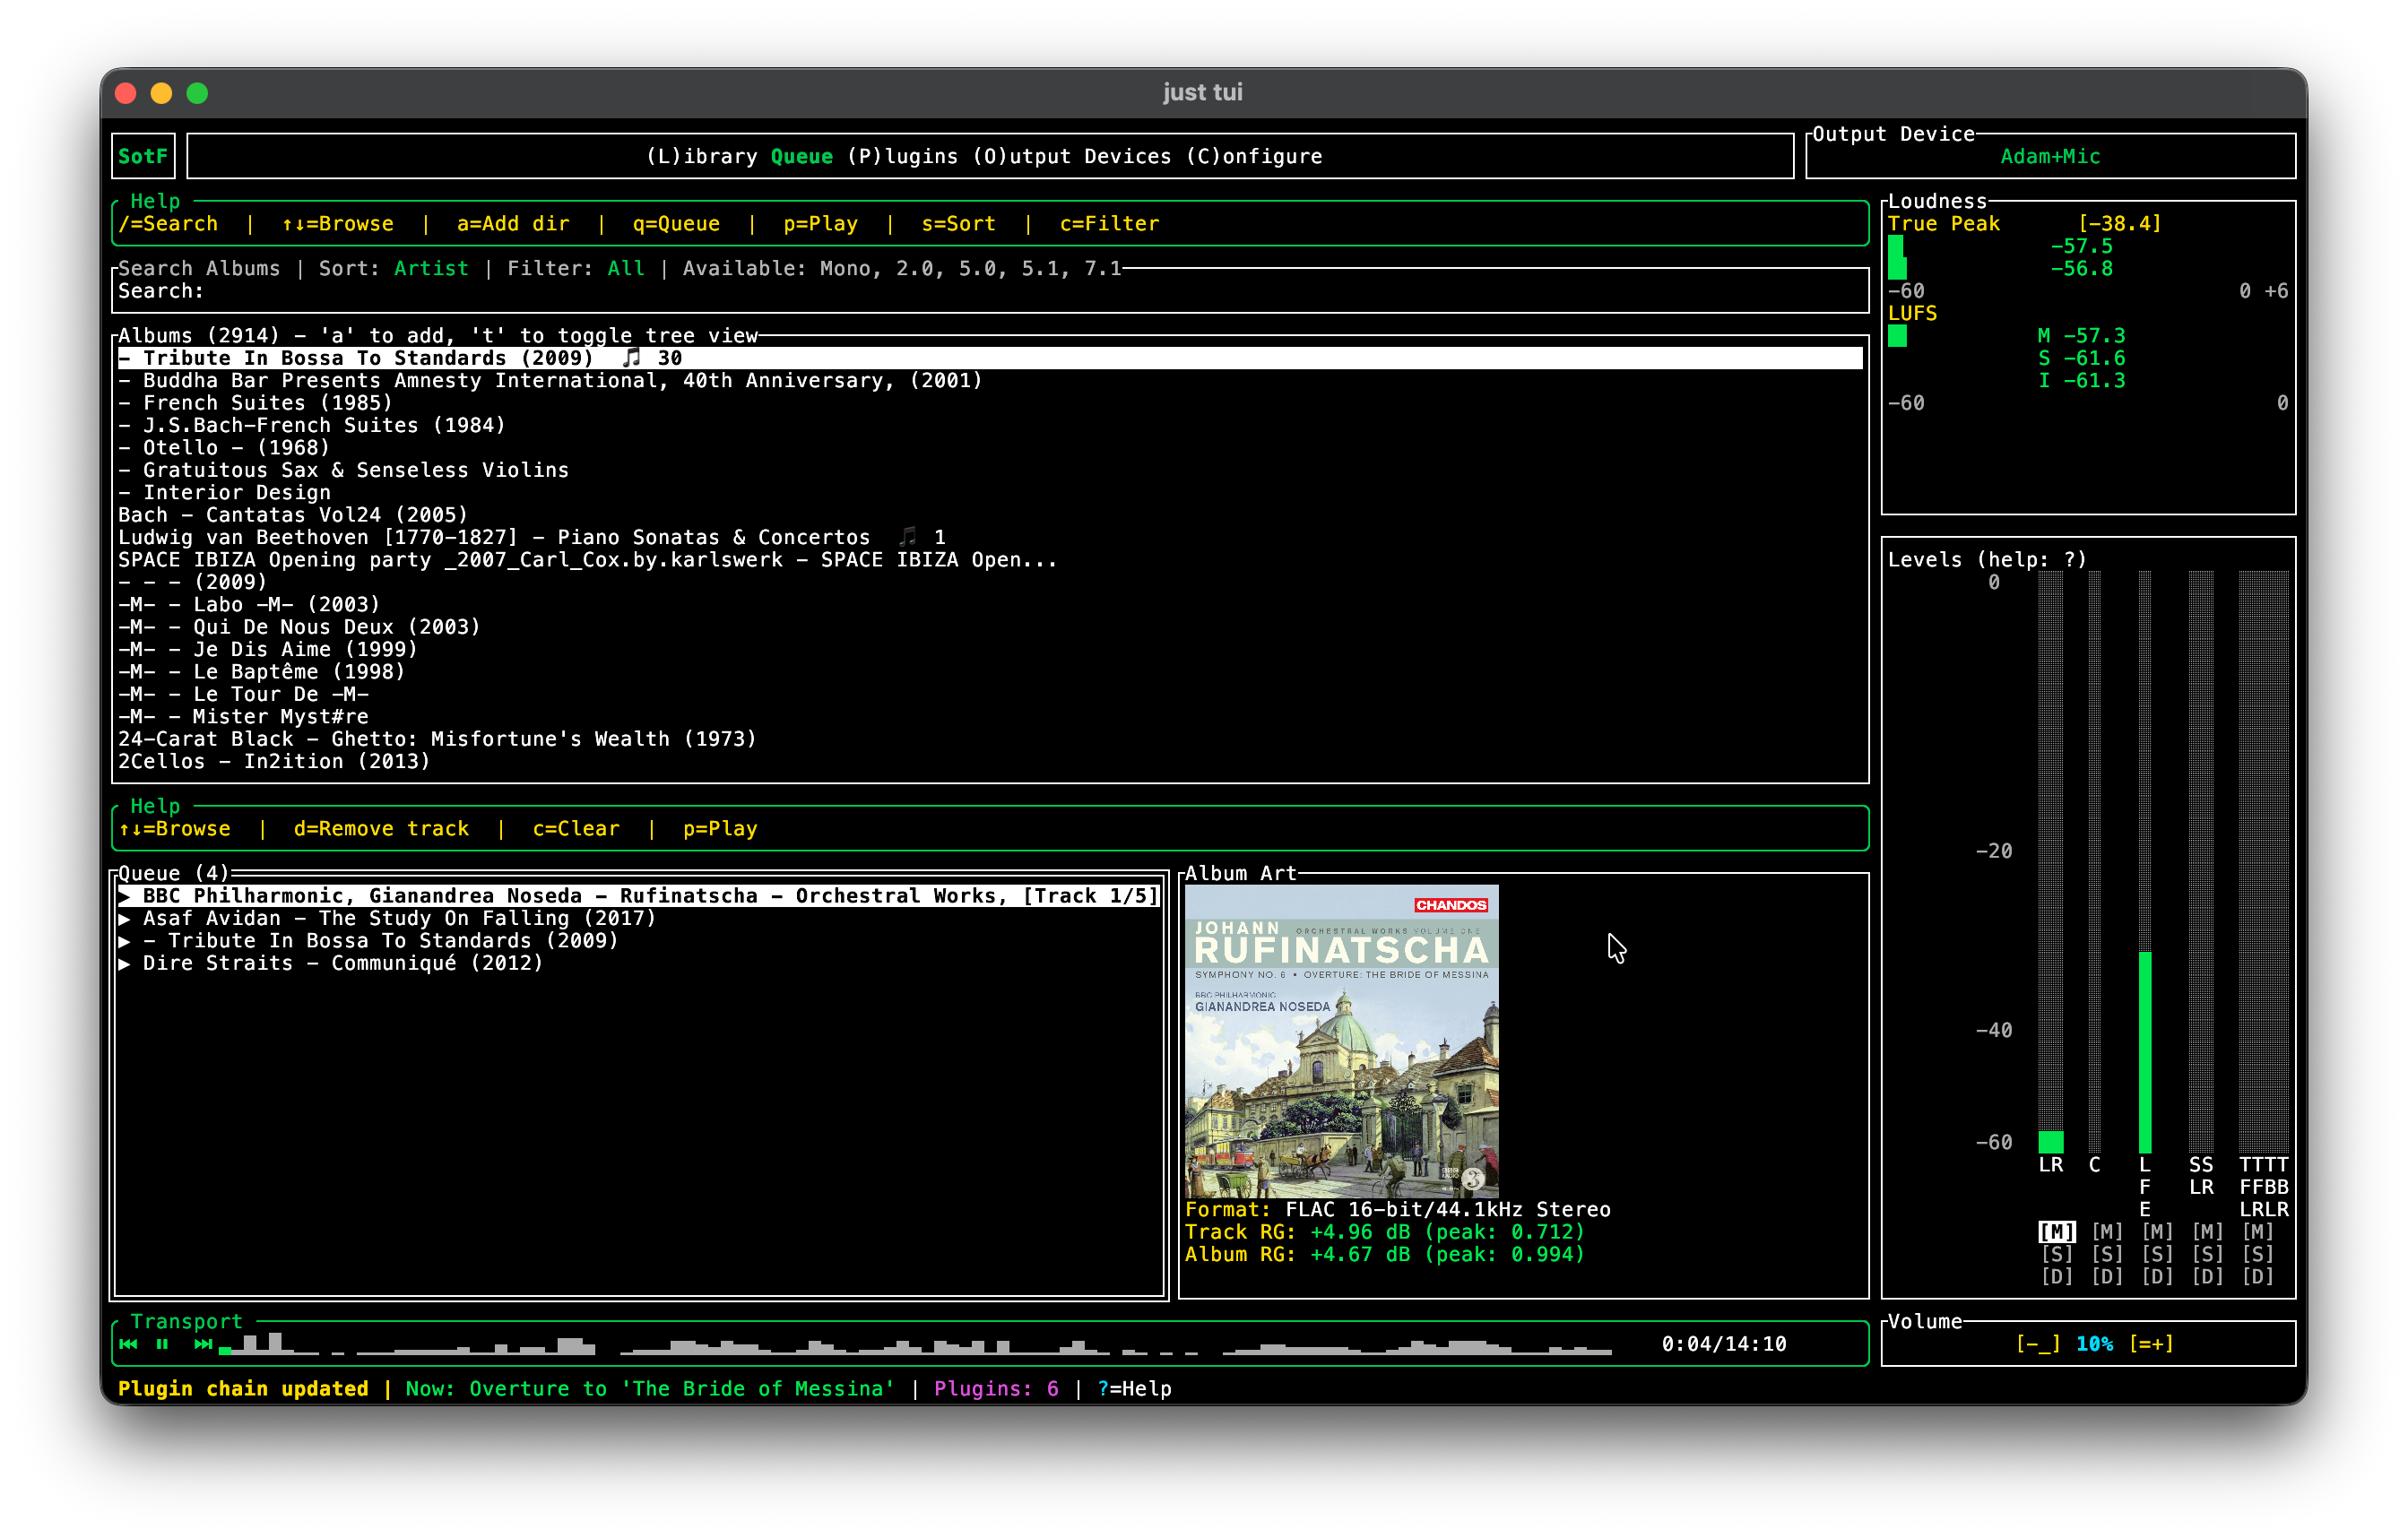
Task: Toggle [M] mute for C channel
Action: click(2107, 1232)
